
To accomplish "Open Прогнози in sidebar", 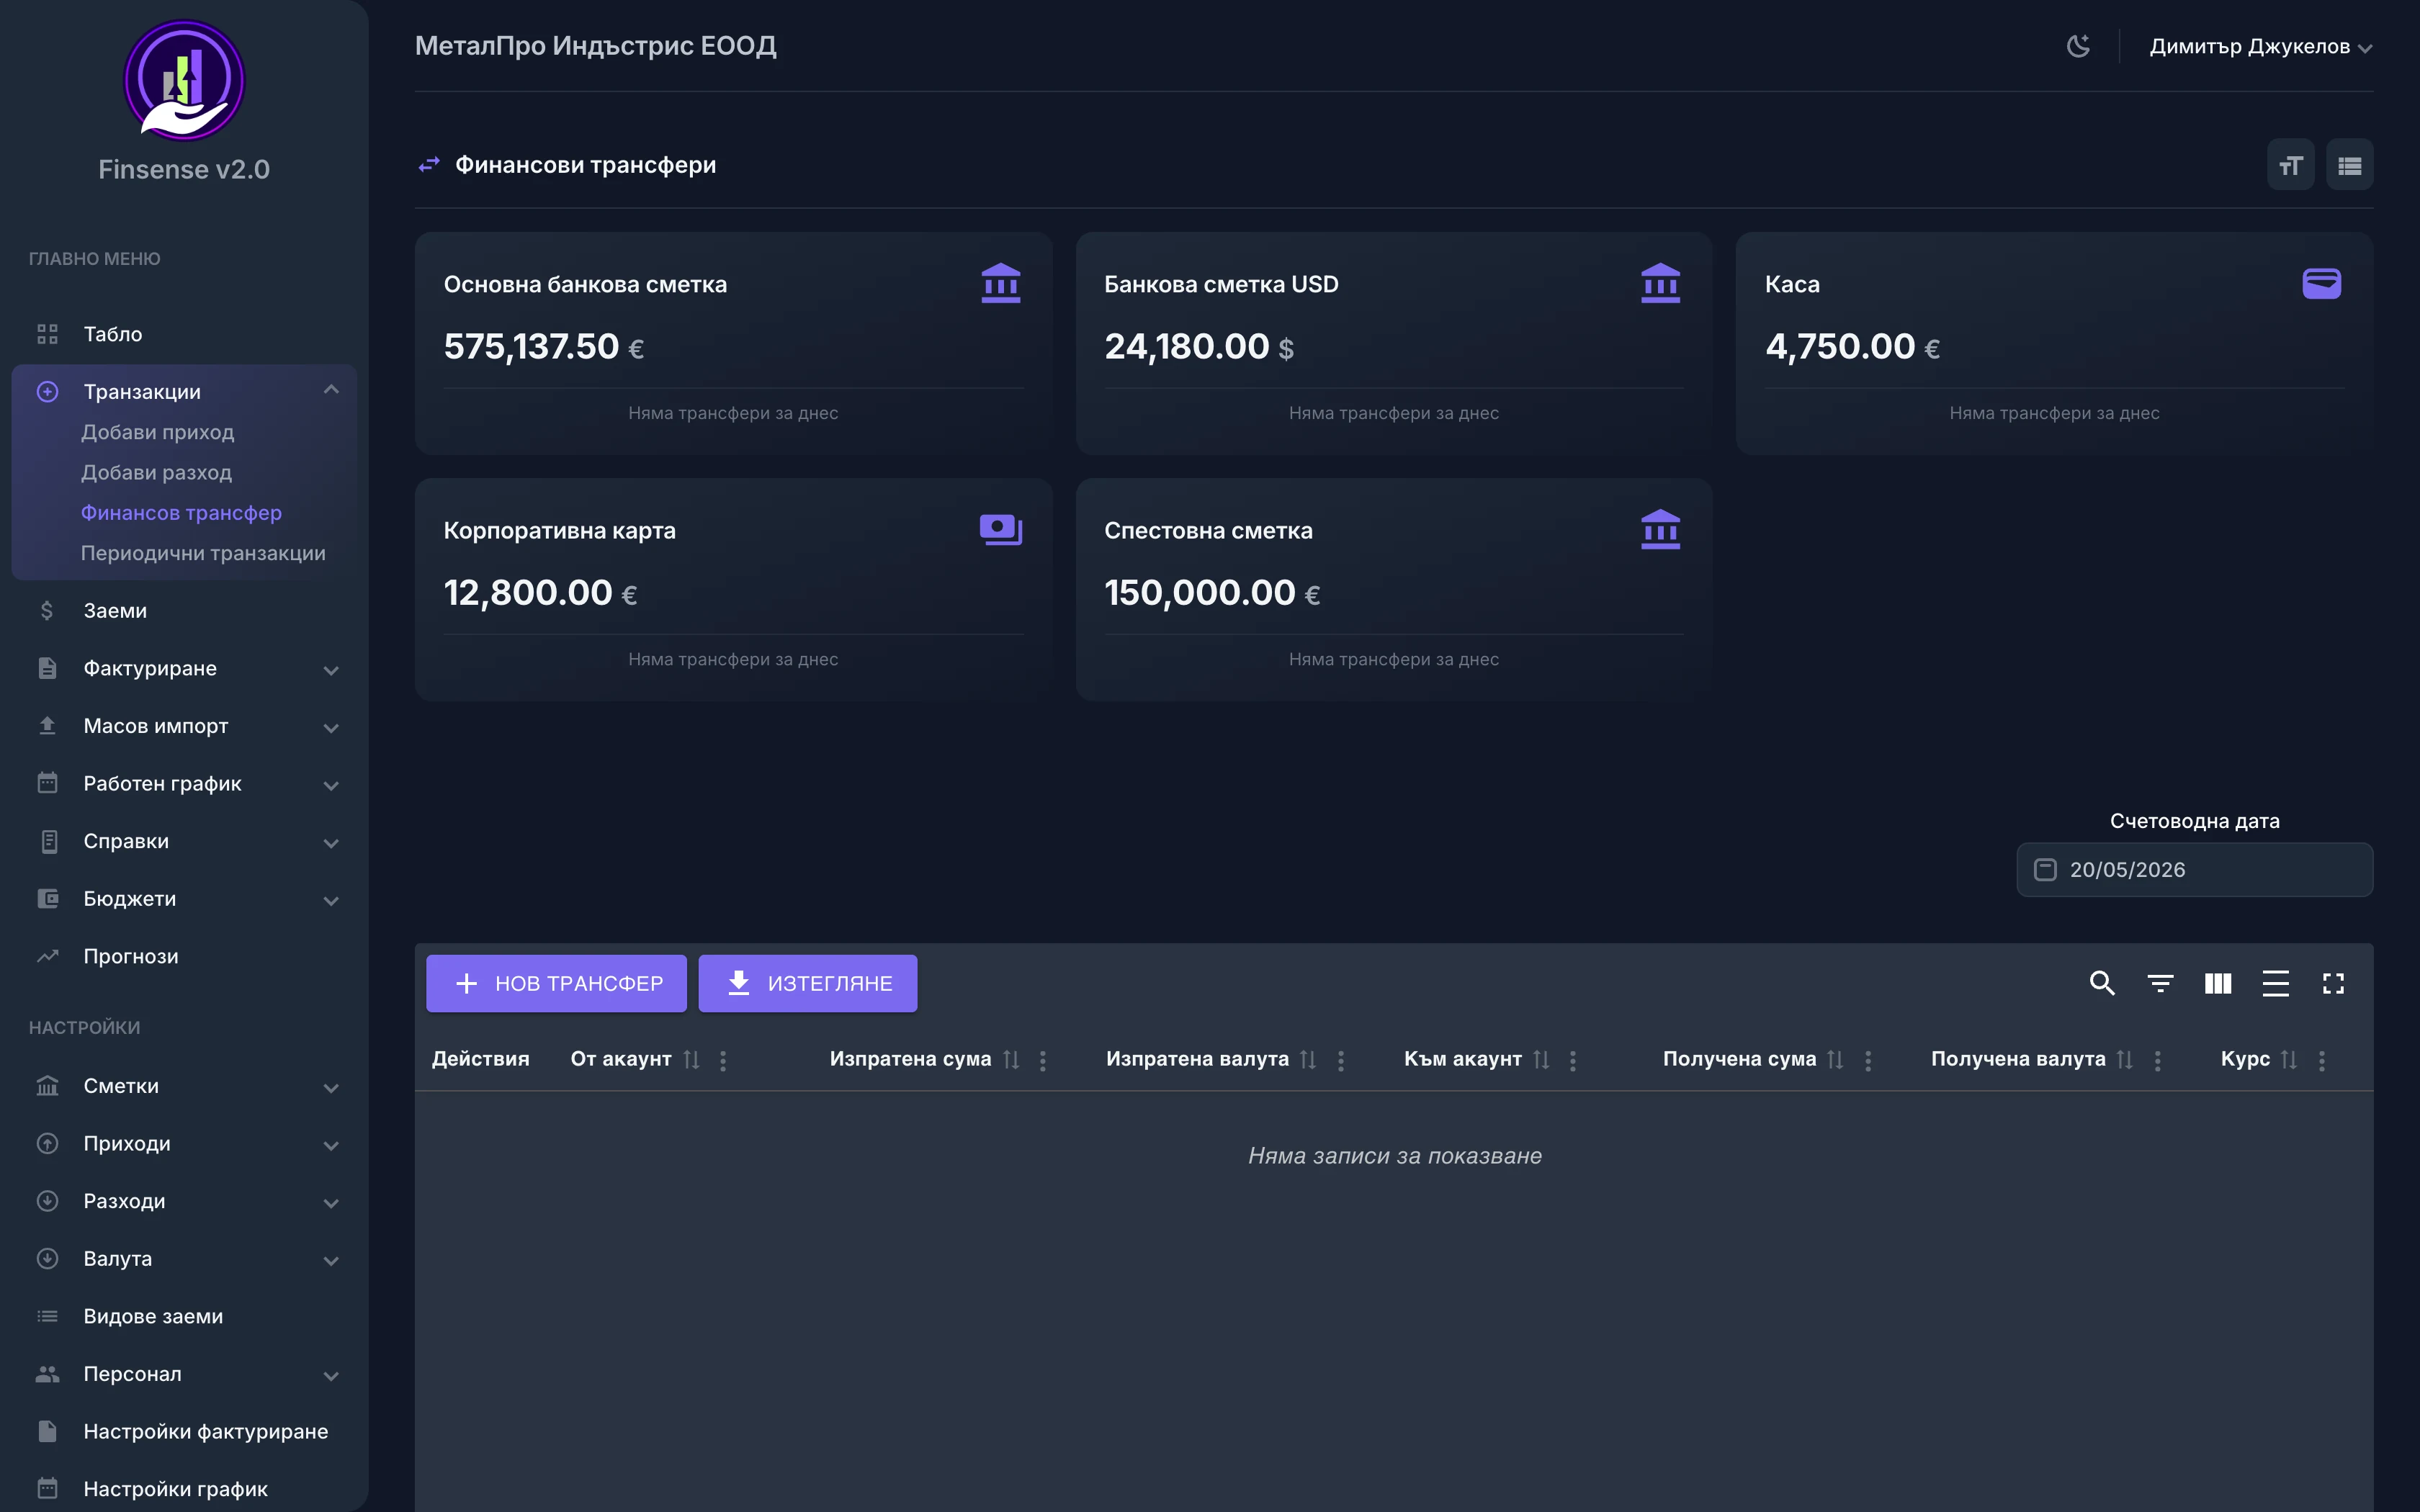I will (x=184, y=956).
